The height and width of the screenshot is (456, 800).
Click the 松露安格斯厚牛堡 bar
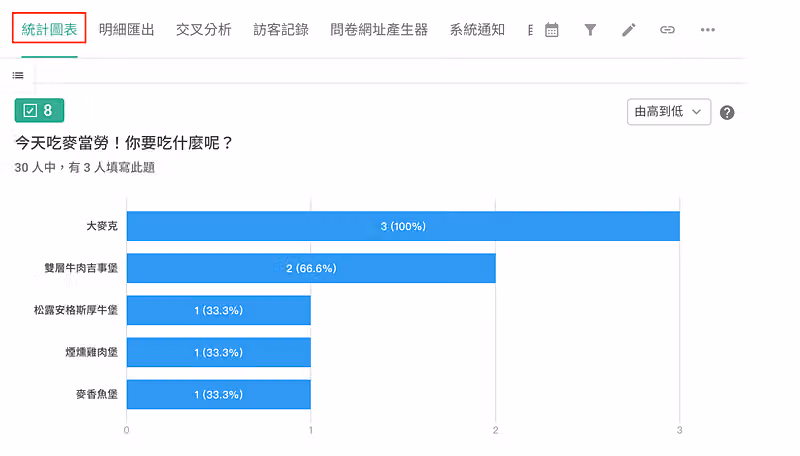219,310
